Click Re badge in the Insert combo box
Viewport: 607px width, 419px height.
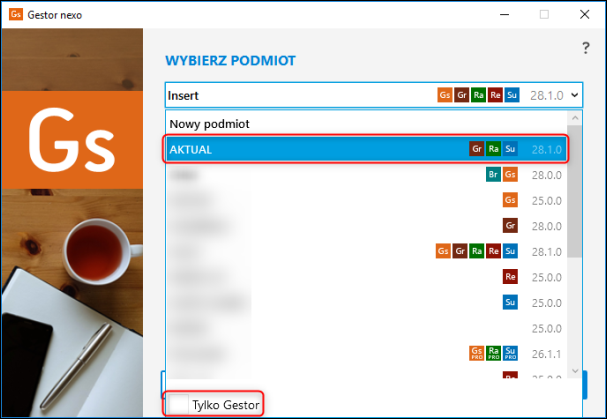[495, 95]
